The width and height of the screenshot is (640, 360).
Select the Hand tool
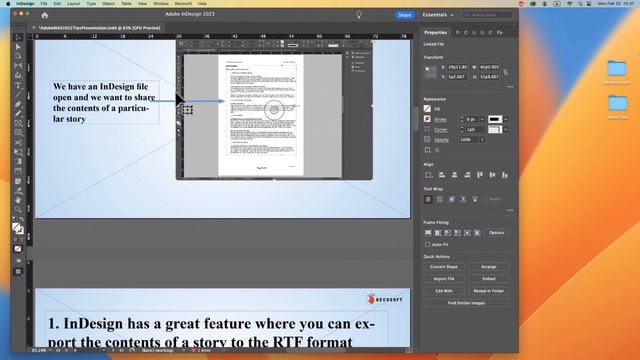click(18, 200)
